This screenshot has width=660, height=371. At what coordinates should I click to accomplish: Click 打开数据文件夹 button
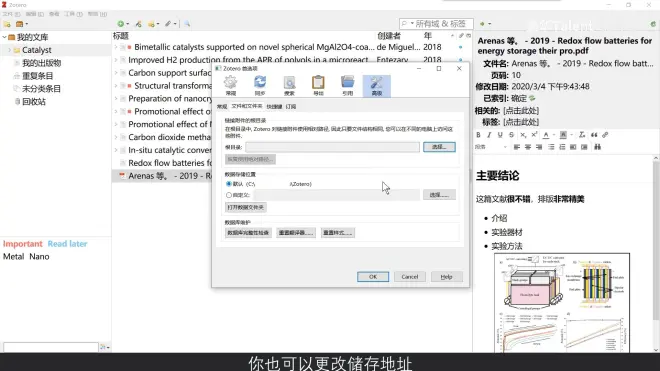[246, 207]
